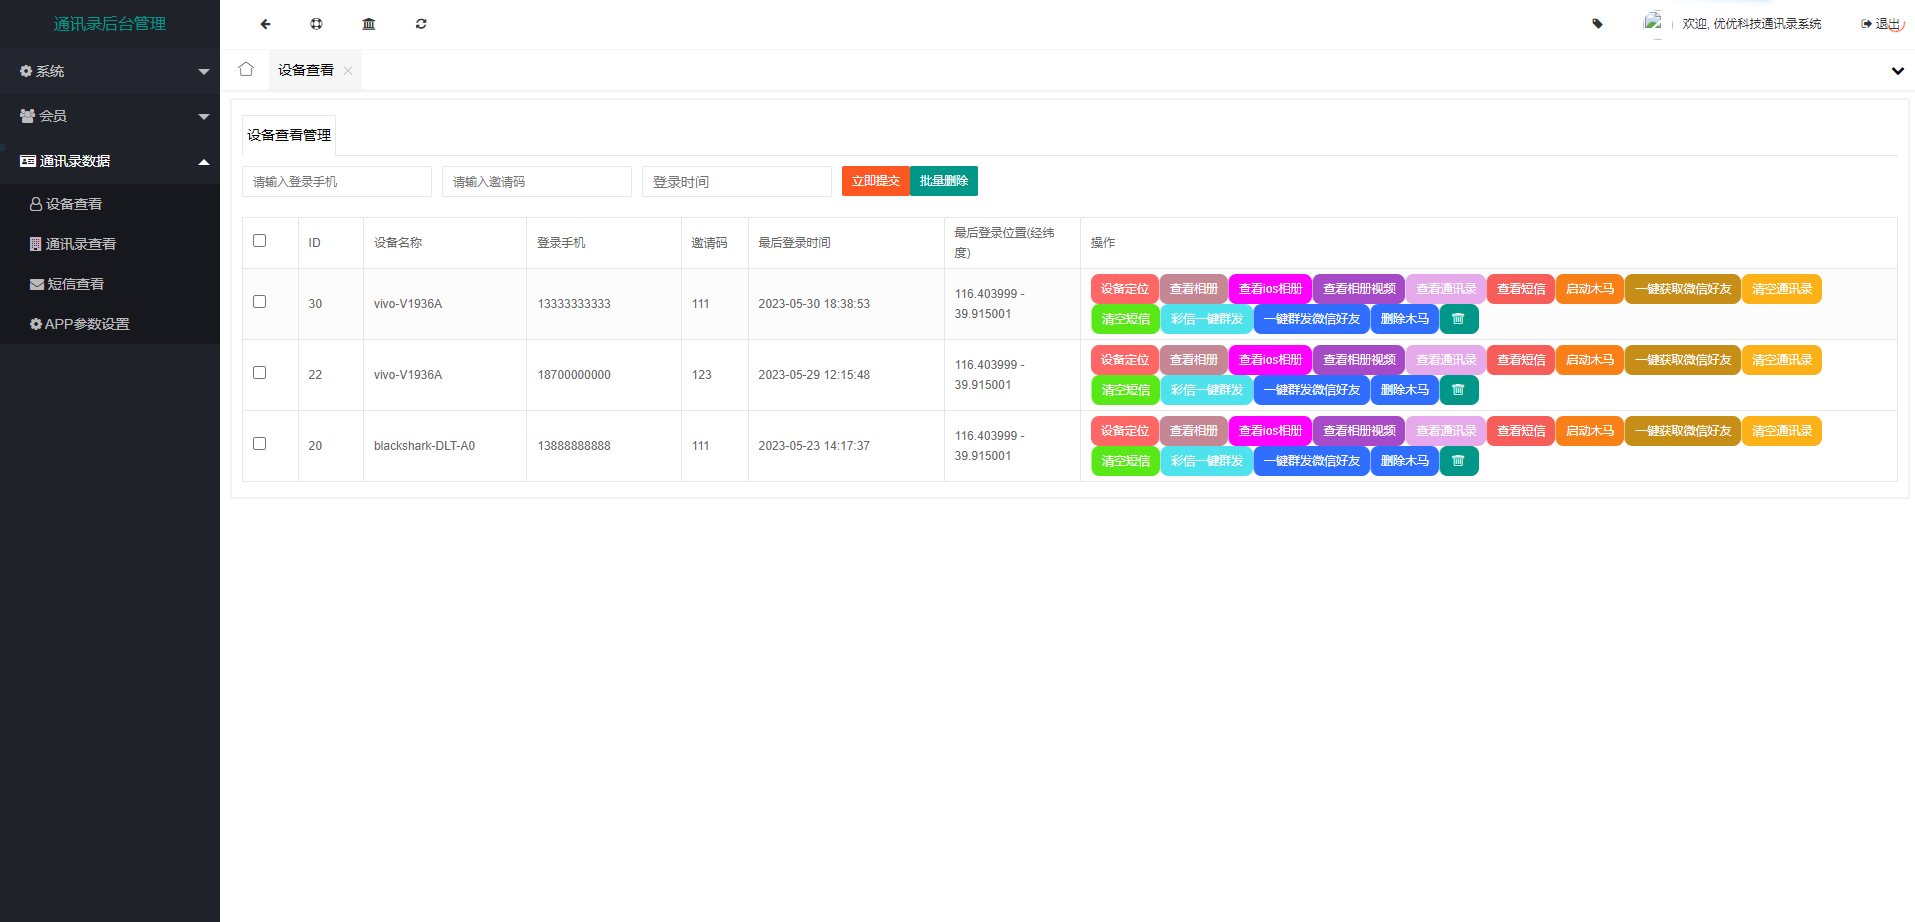Click the crosshair icon in top toolbar

click(x=316, y=24)
